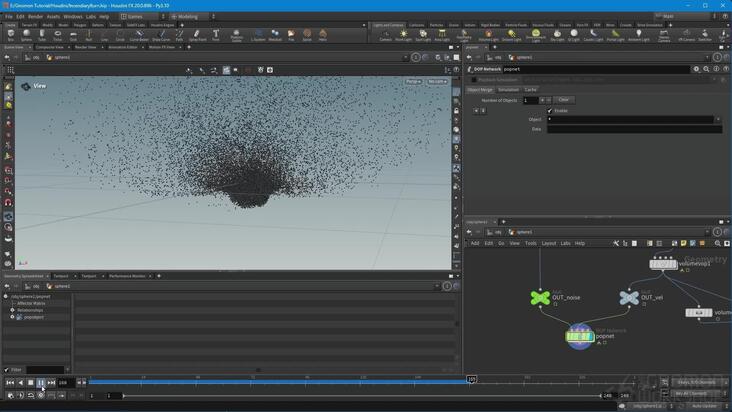Viewport: 732px width, 412px height.
Task: Open the Object field dropdown arrow
Action: 718,119
